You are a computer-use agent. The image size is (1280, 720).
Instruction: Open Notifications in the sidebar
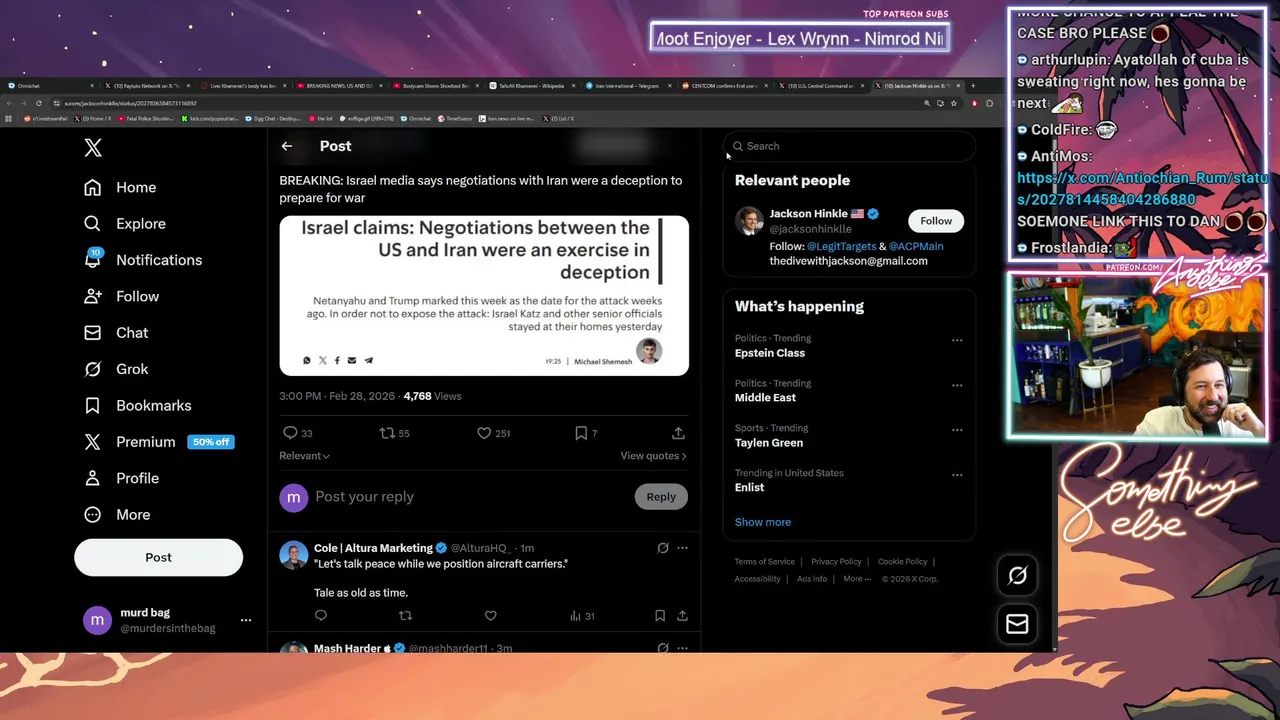tap(143, 260)
